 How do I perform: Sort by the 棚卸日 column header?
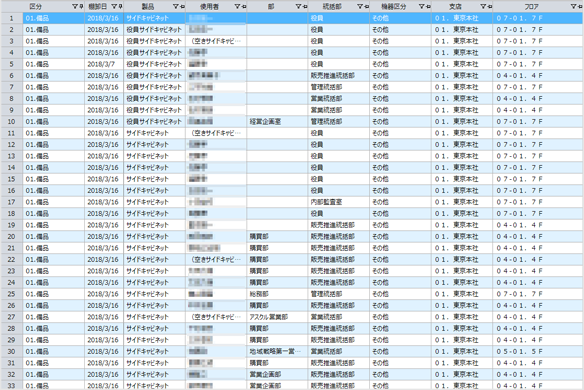click(x=98, y=6)
